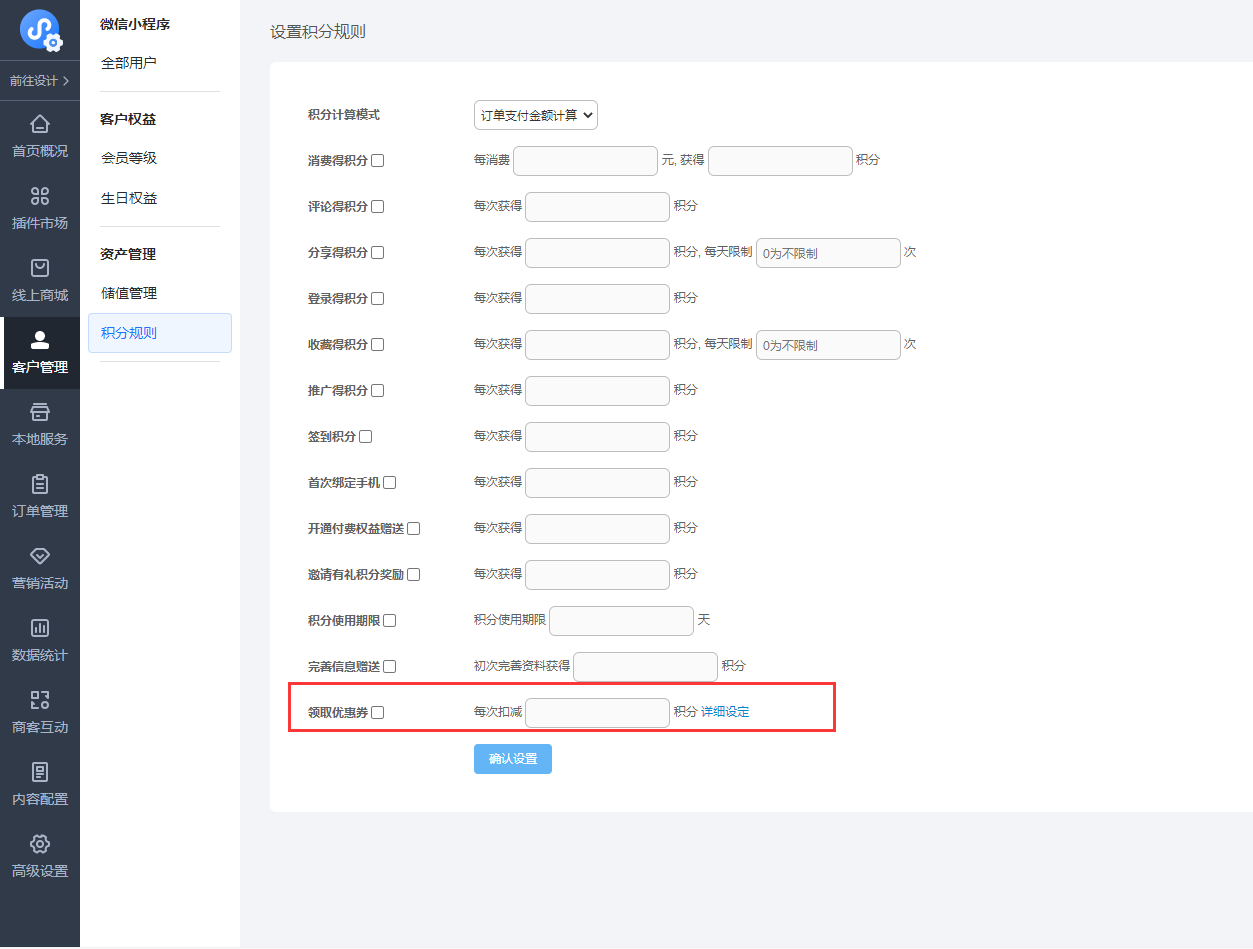Go to 储值管理 menu item
The image size is (1253, 949).
pos(129,293)
